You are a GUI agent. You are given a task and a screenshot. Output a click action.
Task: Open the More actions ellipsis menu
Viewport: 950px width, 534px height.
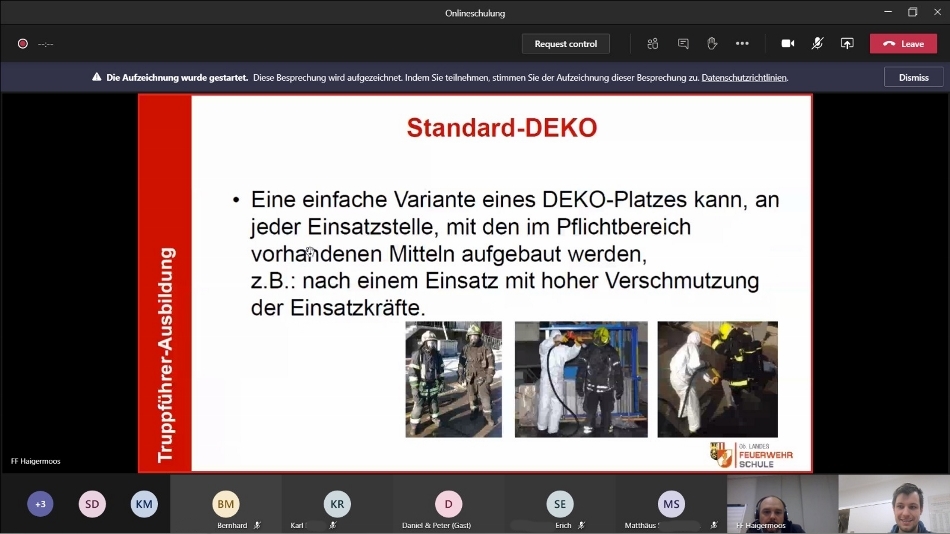coord(742,44)
